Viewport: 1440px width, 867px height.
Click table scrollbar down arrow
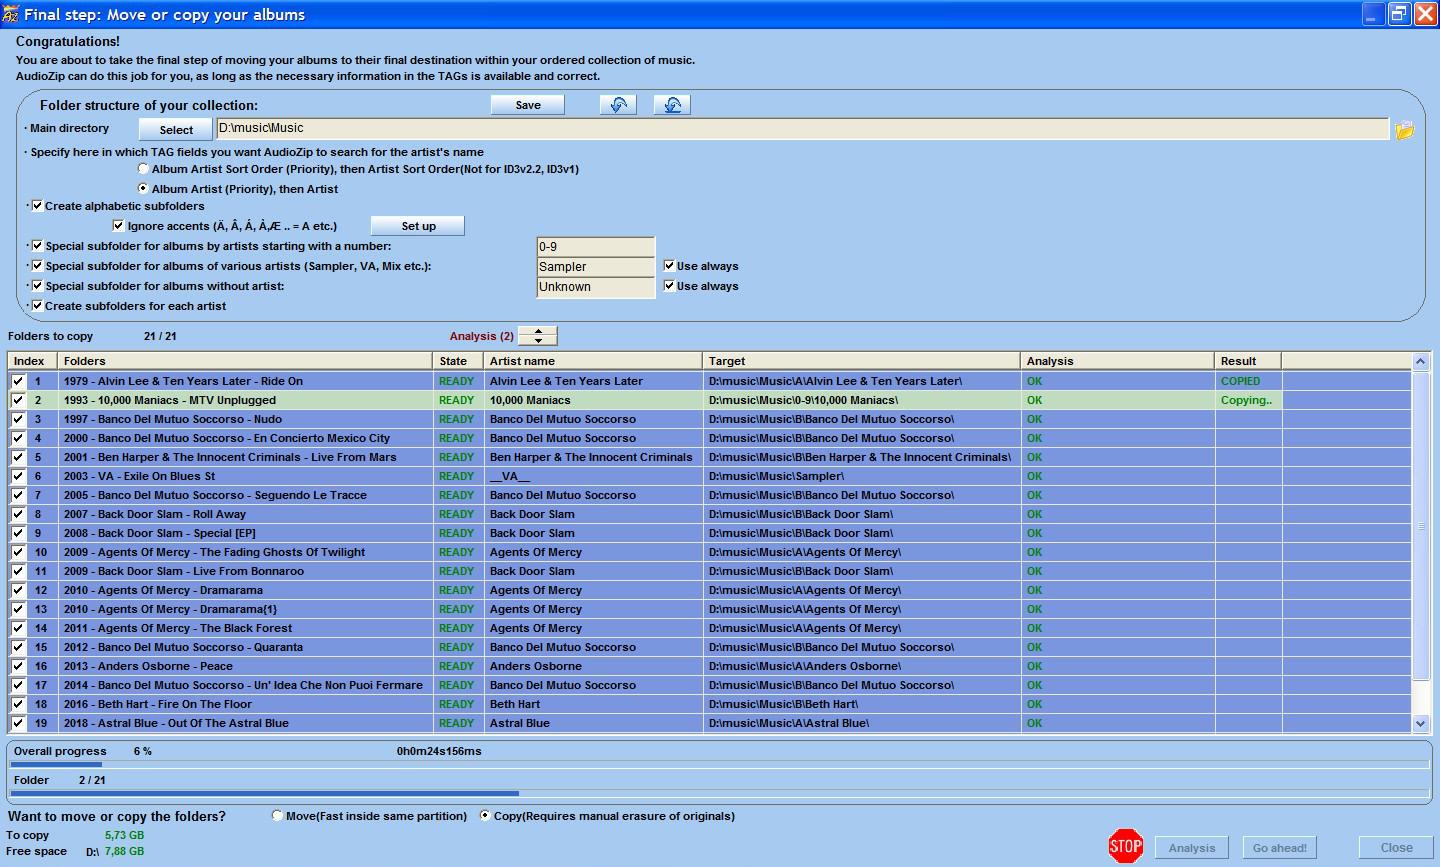click(1421, 723)
